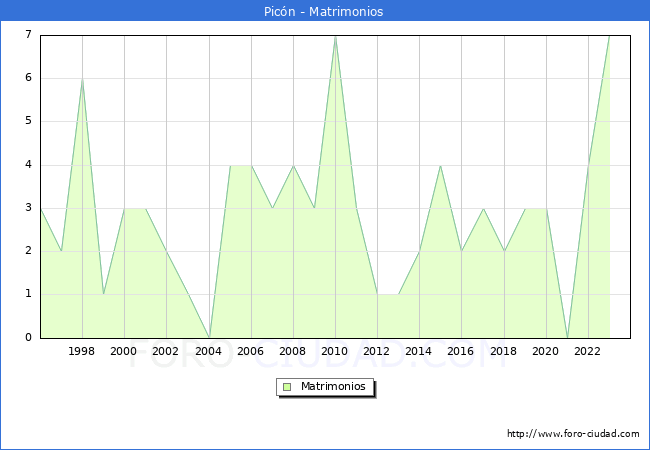Click the 2018 x-axis label
The height and width of the screenshot is (450, 650).
(x=503, y=351)
